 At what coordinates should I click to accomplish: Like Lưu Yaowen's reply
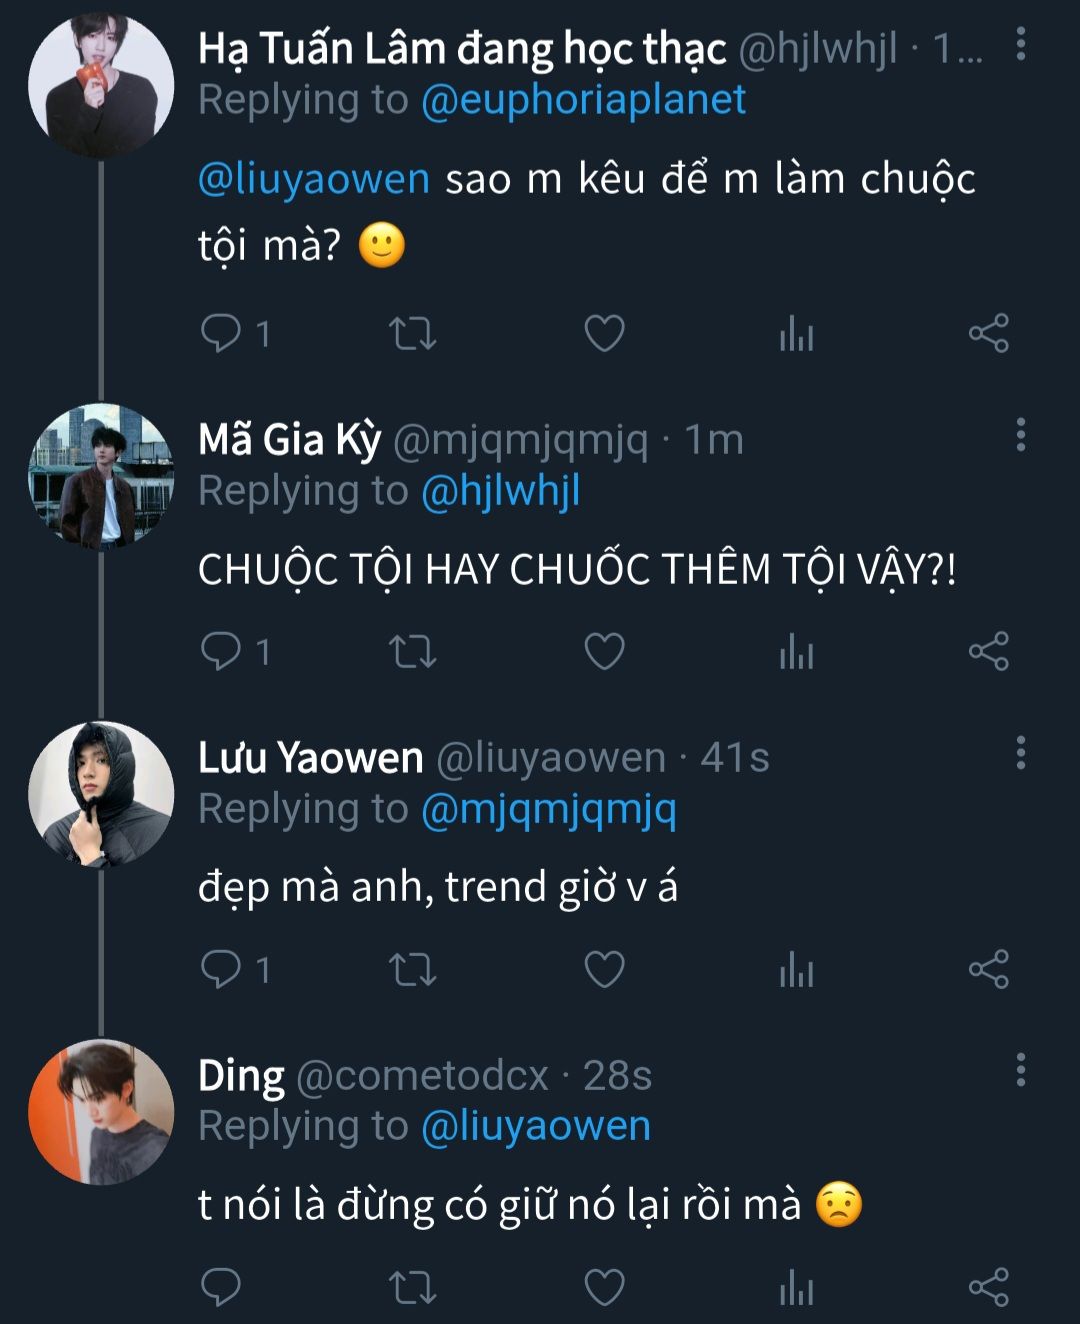(604, 969)
